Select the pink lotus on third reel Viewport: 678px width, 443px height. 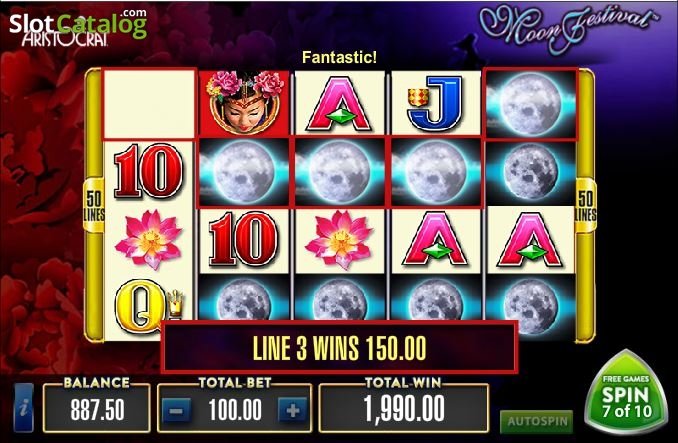click(339, 239)
